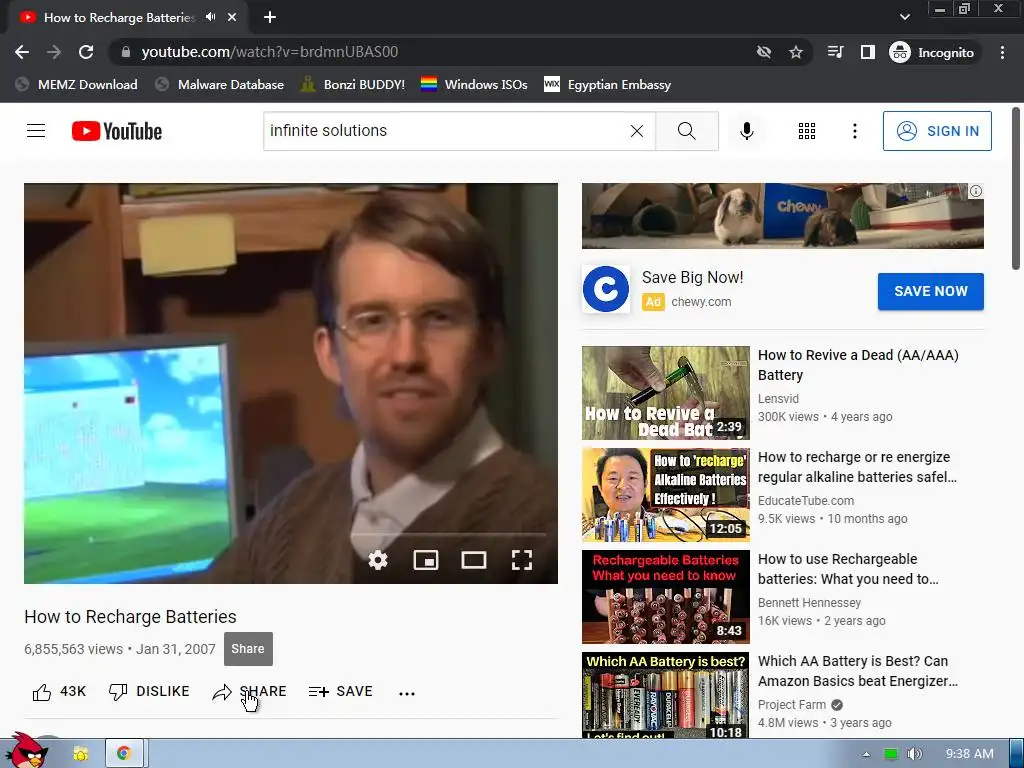Mute tab via speaker icon

tap(210, 17)
